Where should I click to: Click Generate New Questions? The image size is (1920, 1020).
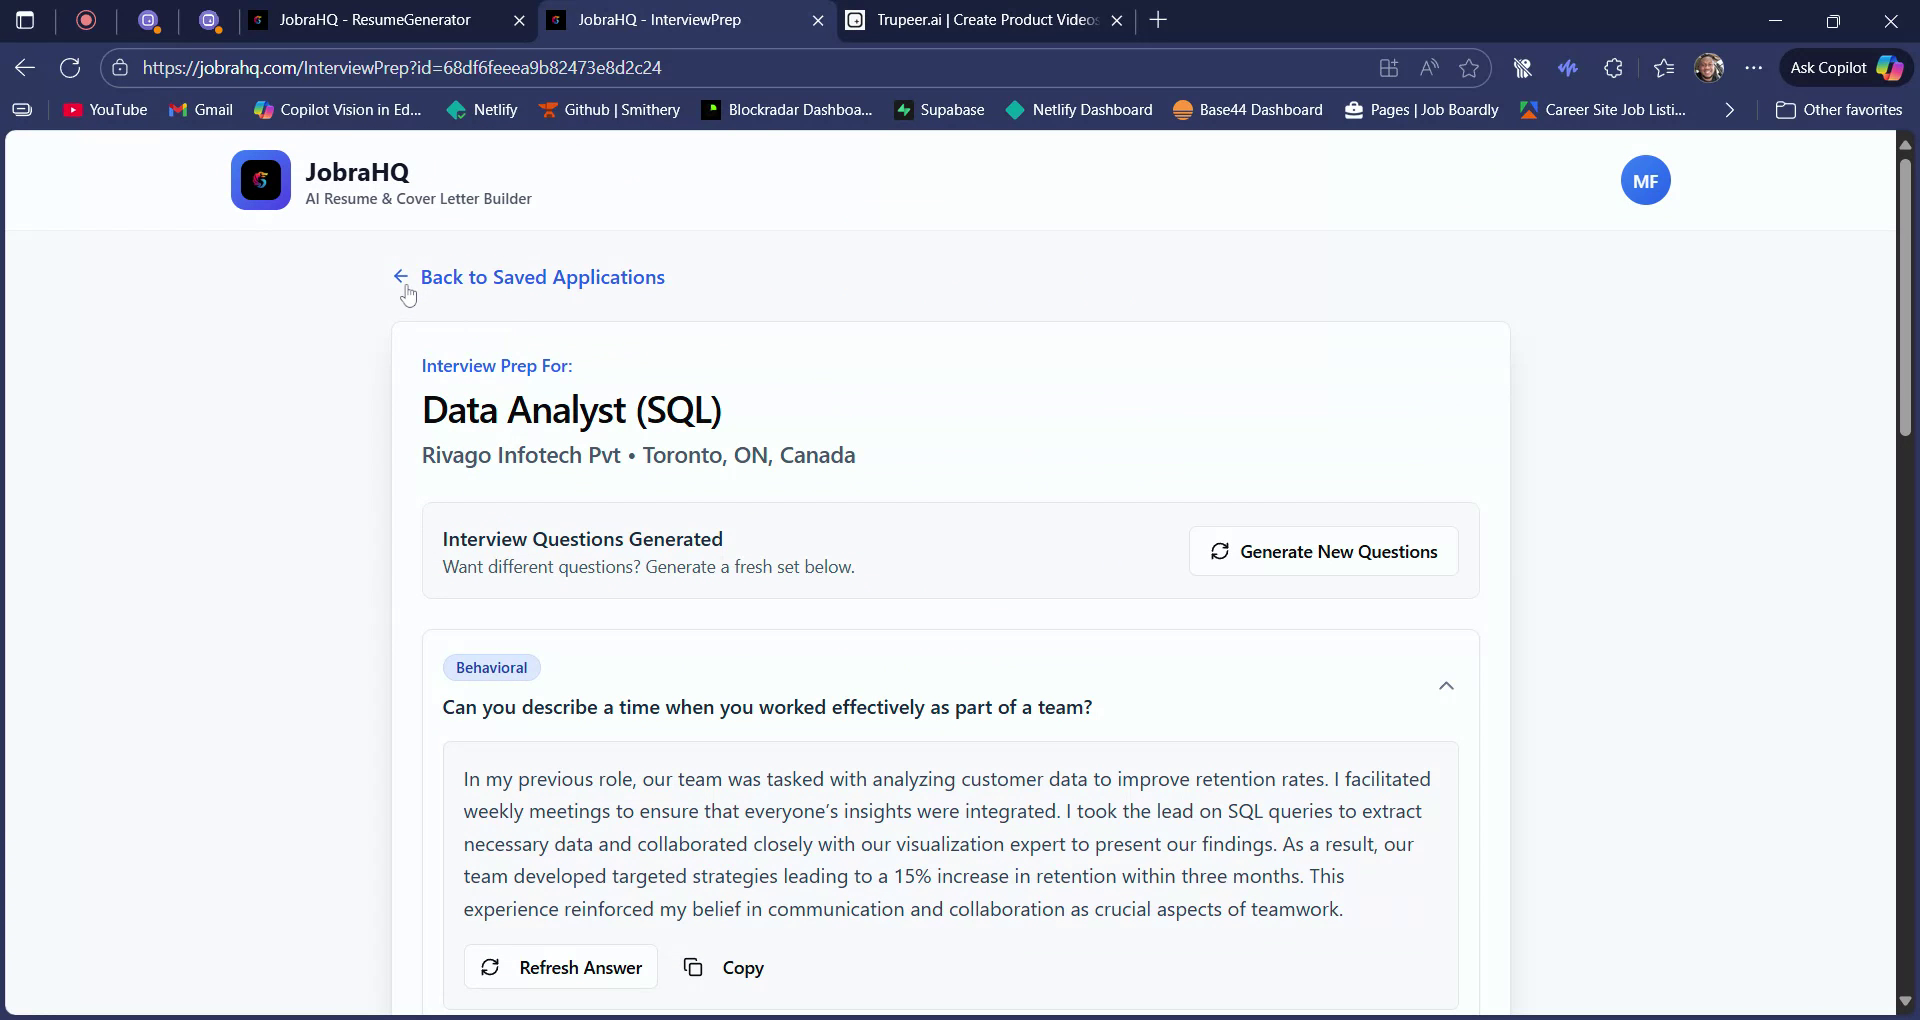[x=1323, y=551]
